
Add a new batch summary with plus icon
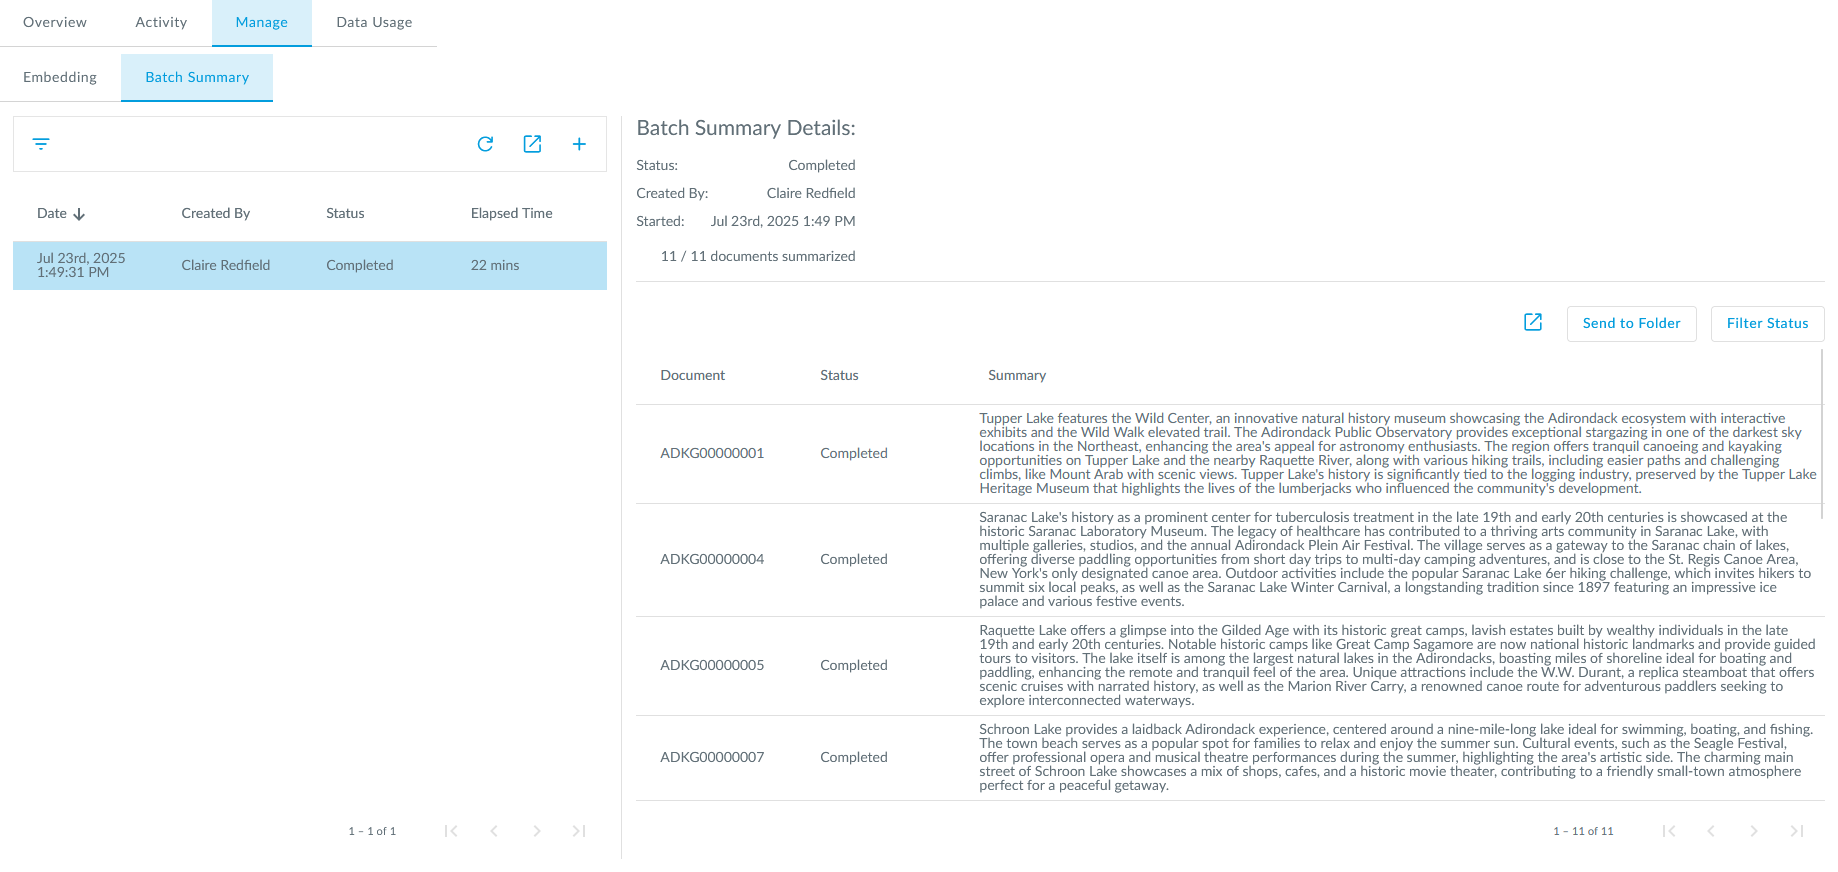pos(579,144)
